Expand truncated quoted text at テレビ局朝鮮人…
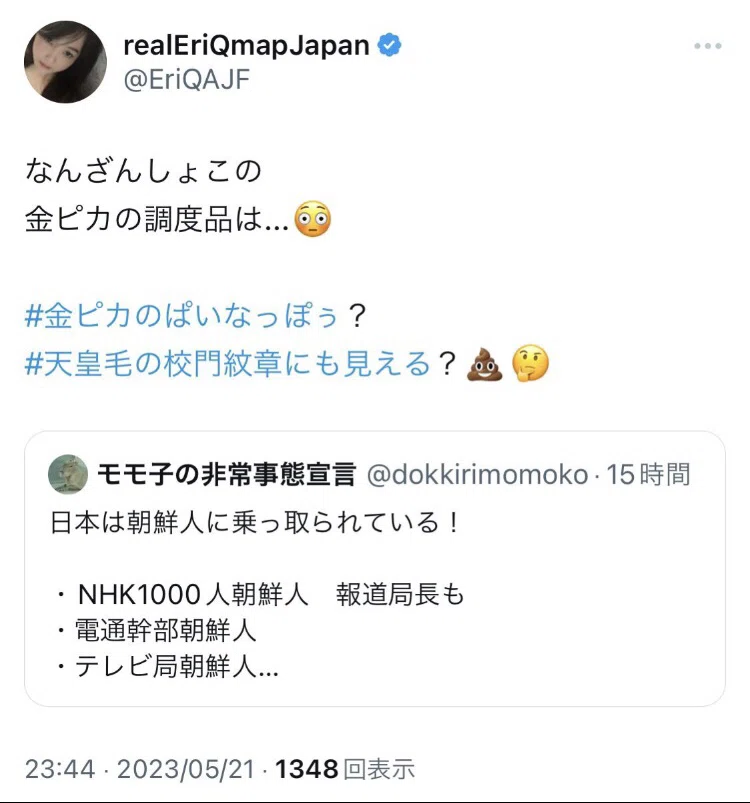Image resolution: width=750 pixels, height=803 pixels. click(x=166, y=667)
